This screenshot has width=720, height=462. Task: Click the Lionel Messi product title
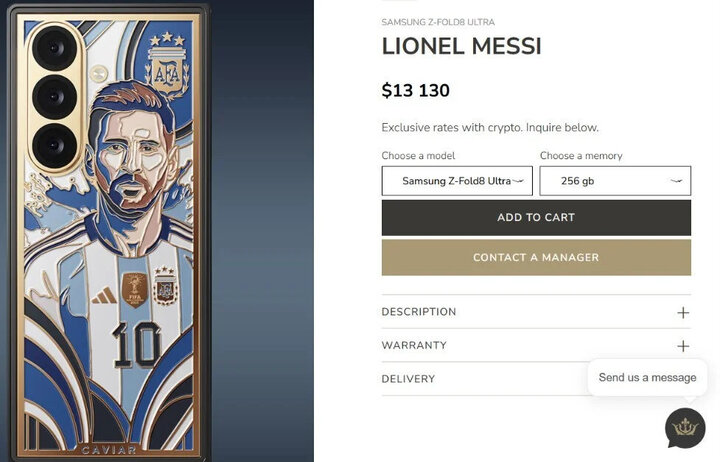461,46
